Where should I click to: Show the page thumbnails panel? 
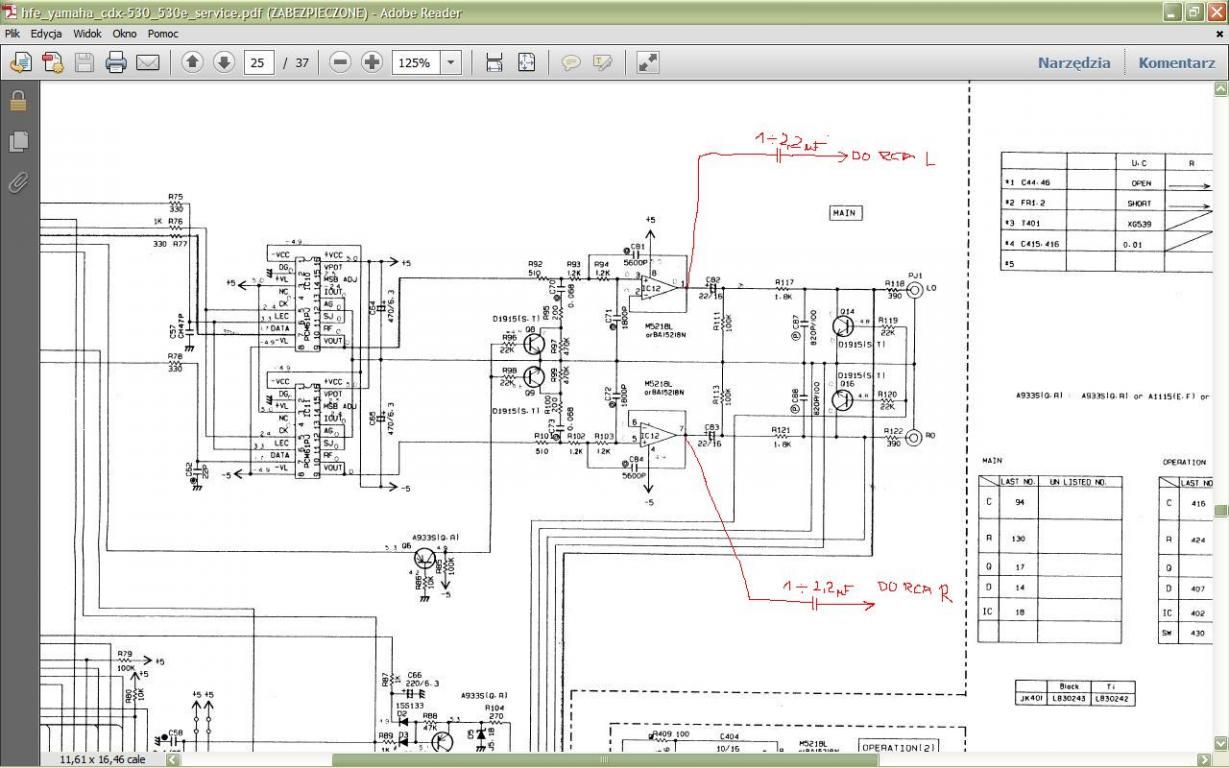point(18,142)
